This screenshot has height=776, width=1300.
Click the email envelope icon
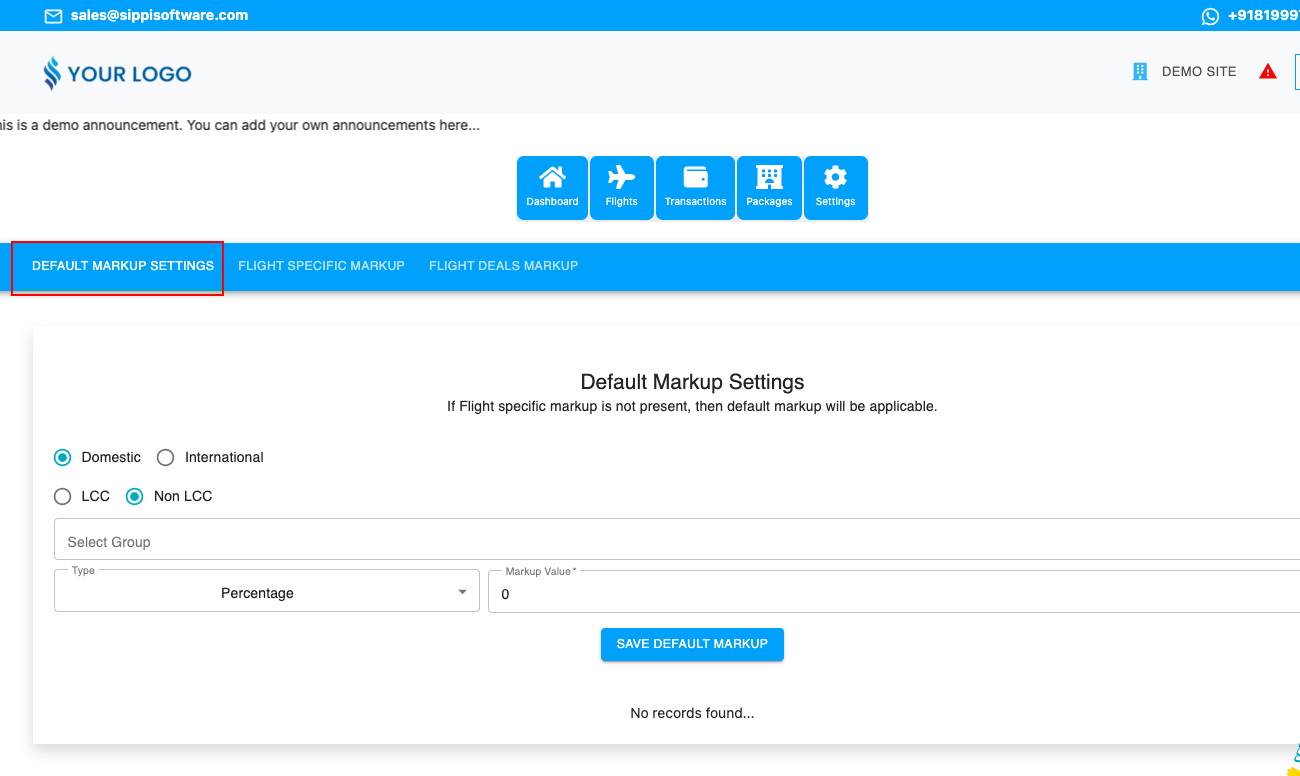click(x=54, y=16)
